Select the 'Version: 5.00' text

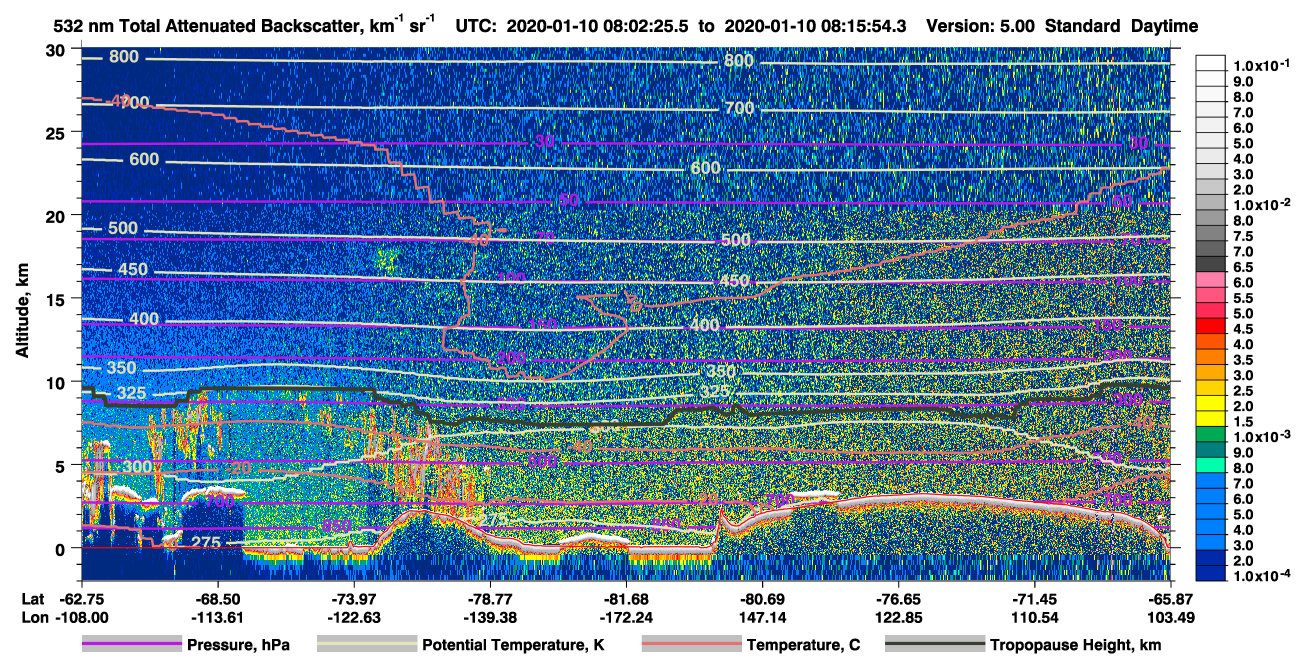(982, 26)
